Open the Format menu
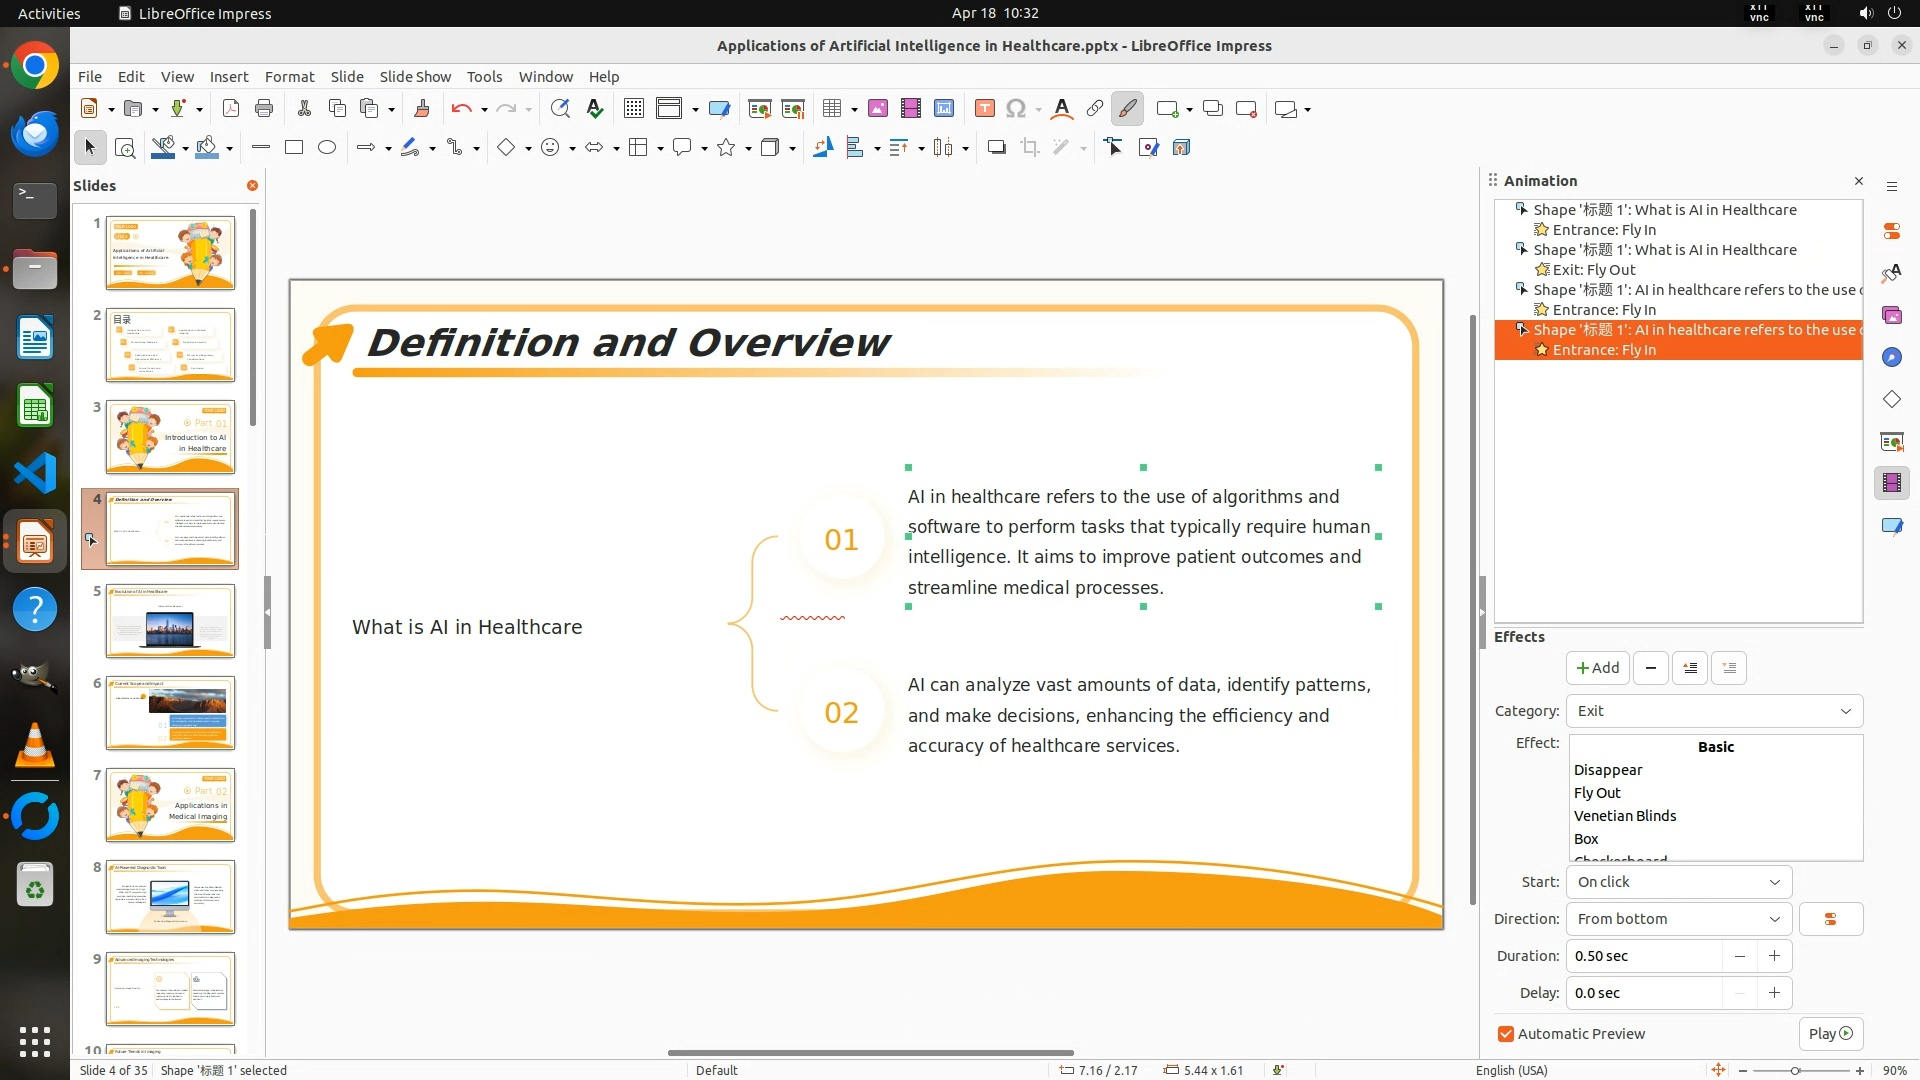1920x1080 pixels. pyautogui.click(x=289, y=77)
